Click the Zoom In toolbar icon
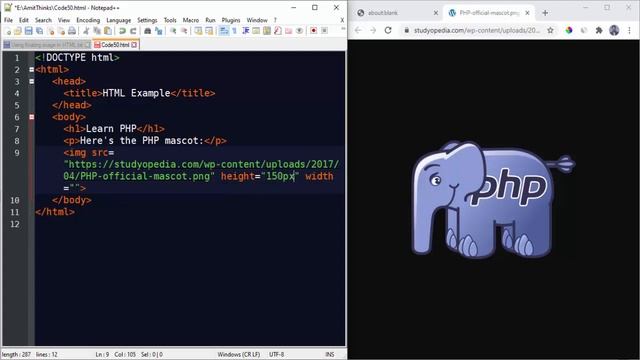This screenshot has height=360, width=640. tap(173, 31)
